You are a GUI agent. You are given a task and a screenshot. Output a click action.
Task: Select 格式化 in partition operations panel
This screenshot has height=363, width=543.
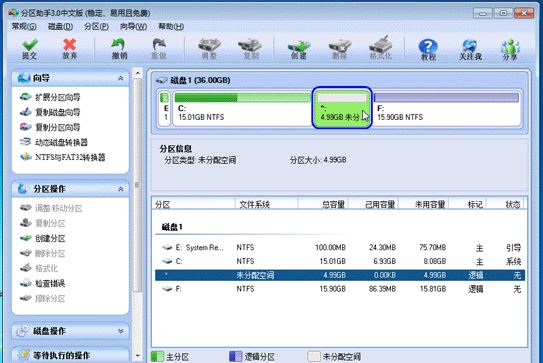(x=39, y=268)
